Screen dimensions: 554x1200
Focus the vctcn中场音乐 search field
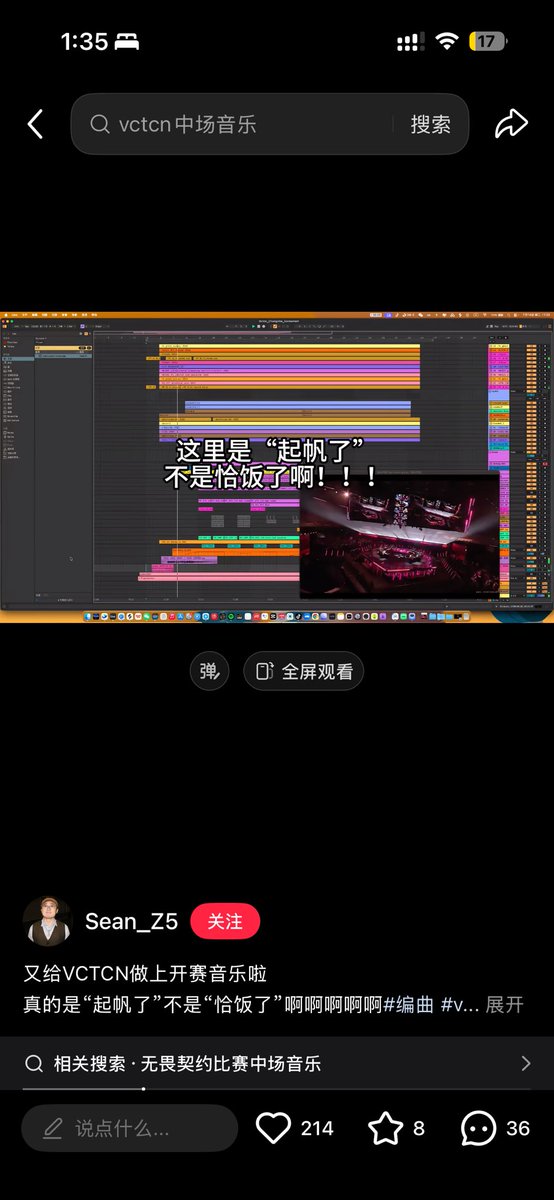click(270, 124)
